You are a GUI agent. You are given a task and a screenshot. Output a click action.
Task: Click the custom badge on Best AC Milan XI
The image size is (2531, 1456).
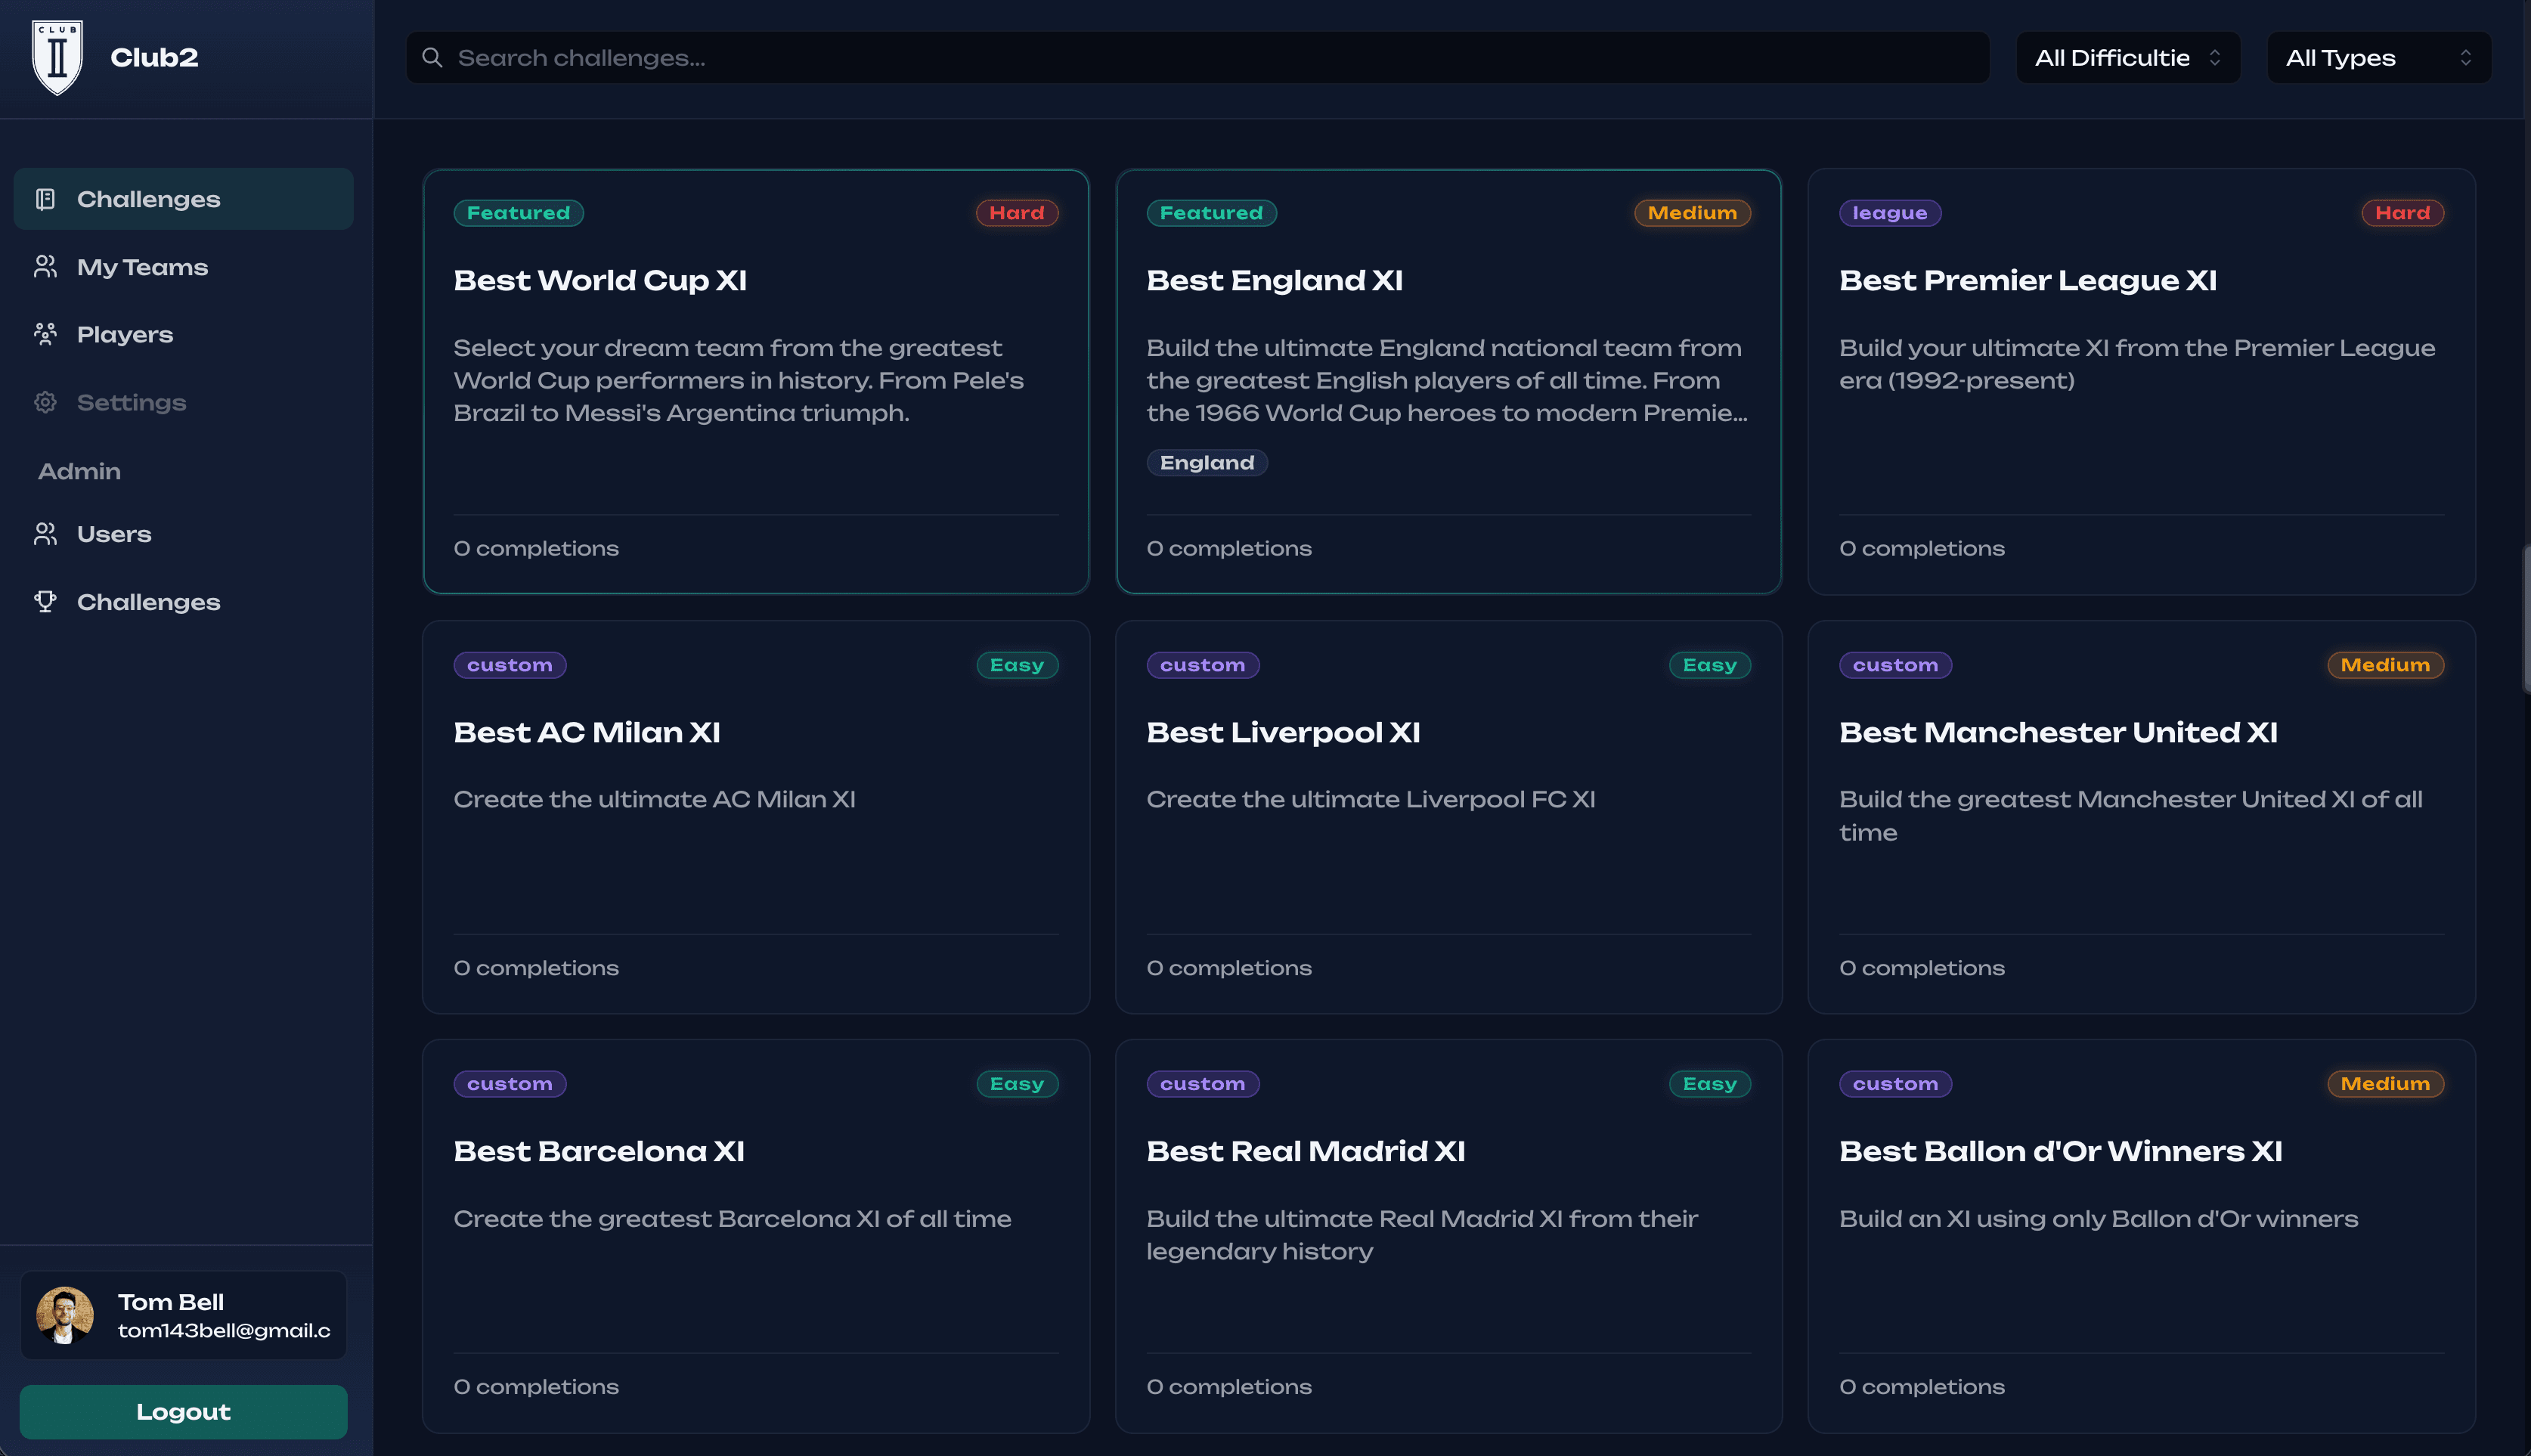tap(510, 665)
